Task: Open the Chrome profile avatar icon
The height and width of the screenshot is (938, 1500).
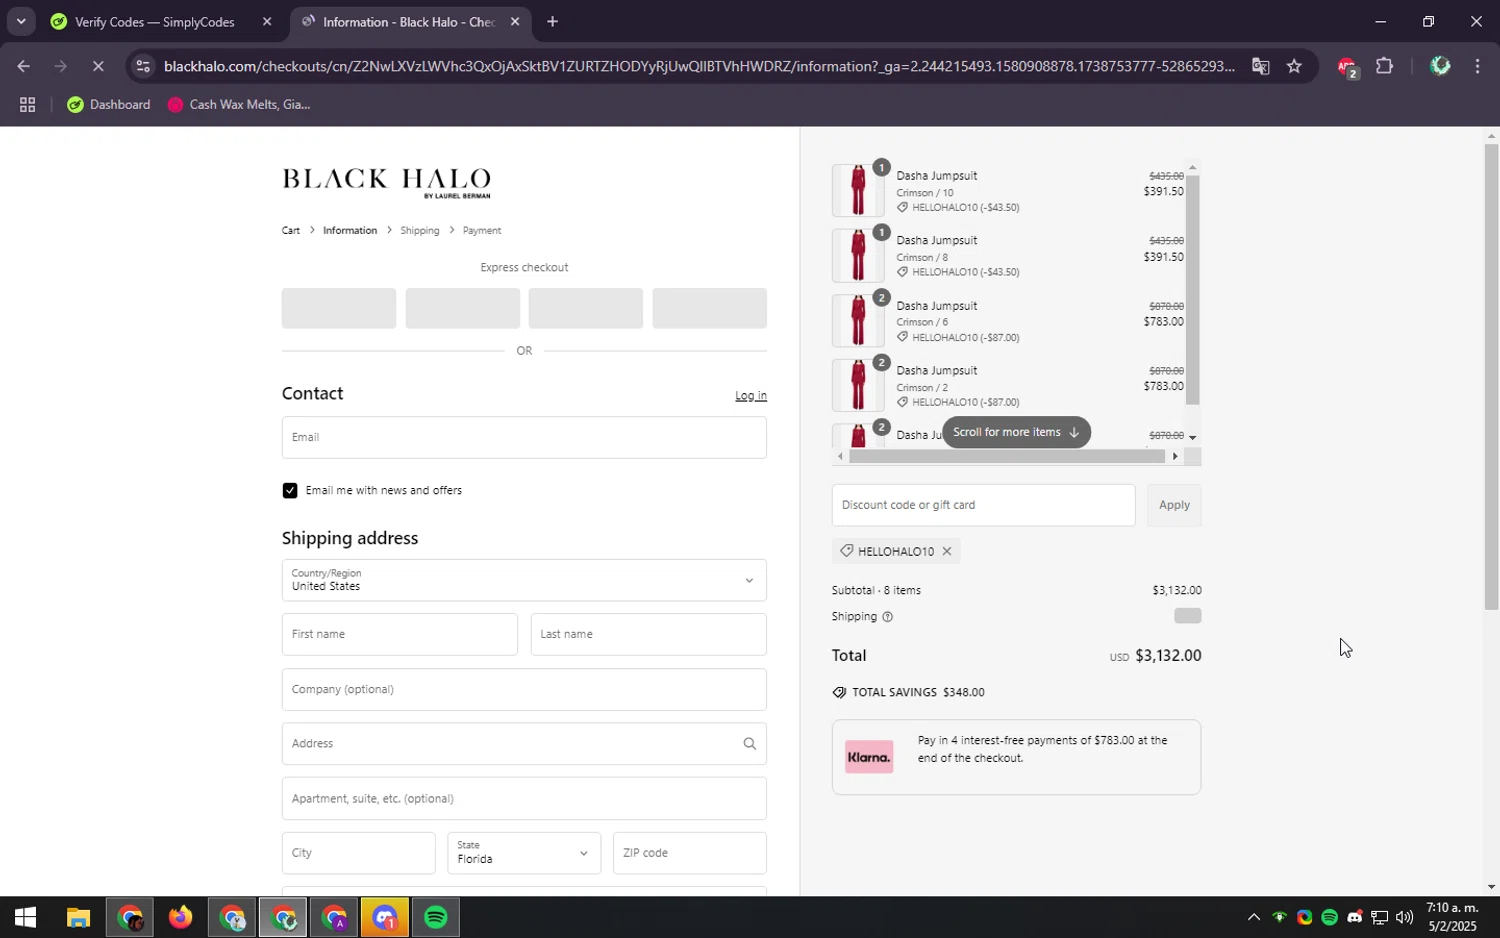Action: (1440, 66)
